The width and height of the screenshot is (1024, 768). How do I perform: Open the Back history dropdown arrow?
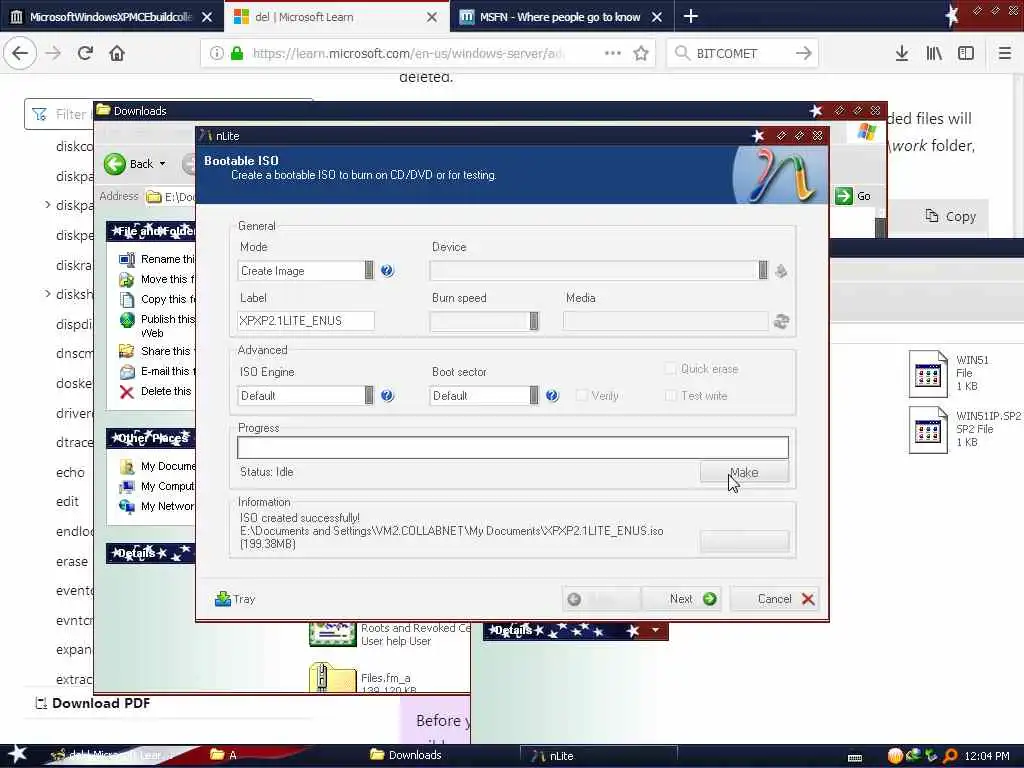coord(163,163)
